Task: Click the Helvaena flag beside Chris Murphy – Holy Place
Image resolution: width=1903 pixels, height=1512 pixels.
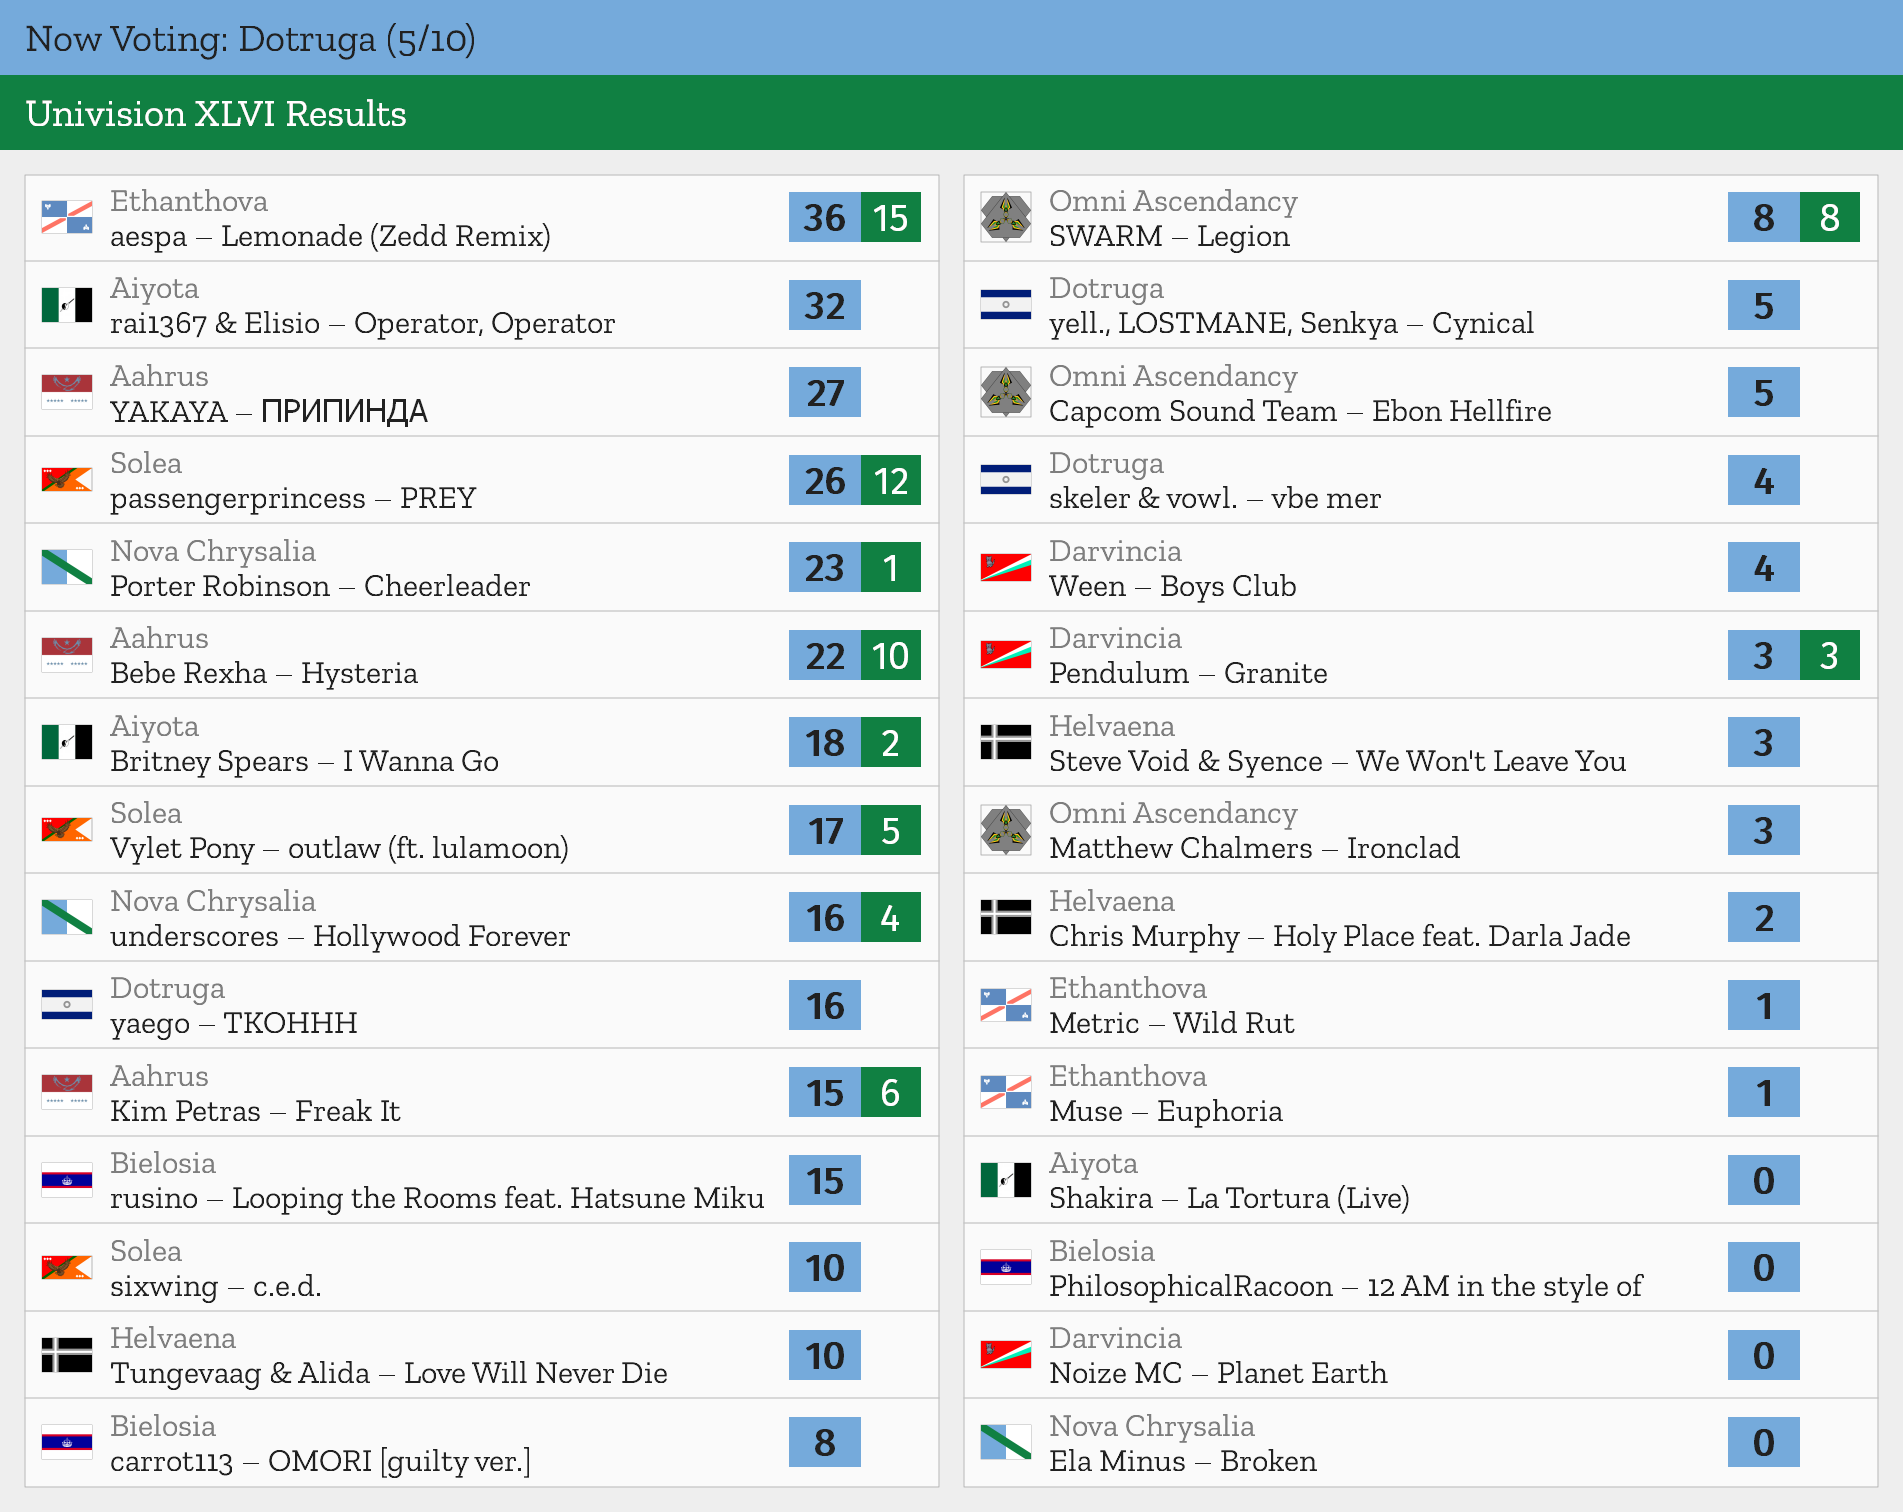Action: point(1006,918)
